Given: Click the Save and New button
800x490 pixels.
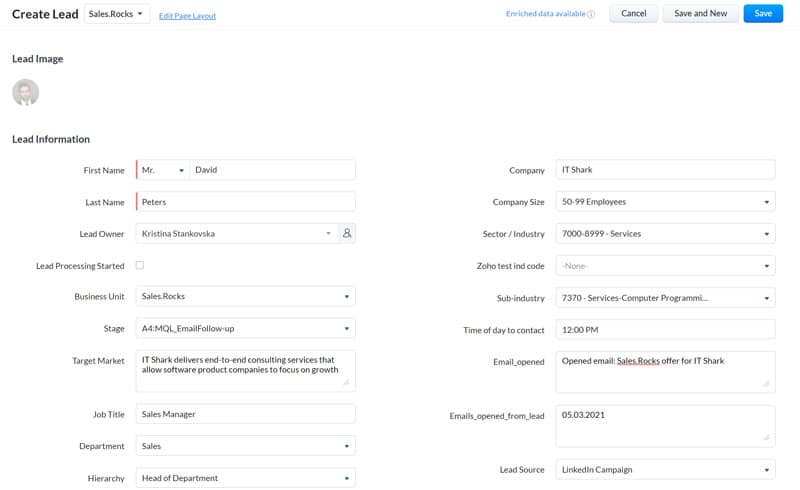Looking at the screenshot, I should pos(701,13).
